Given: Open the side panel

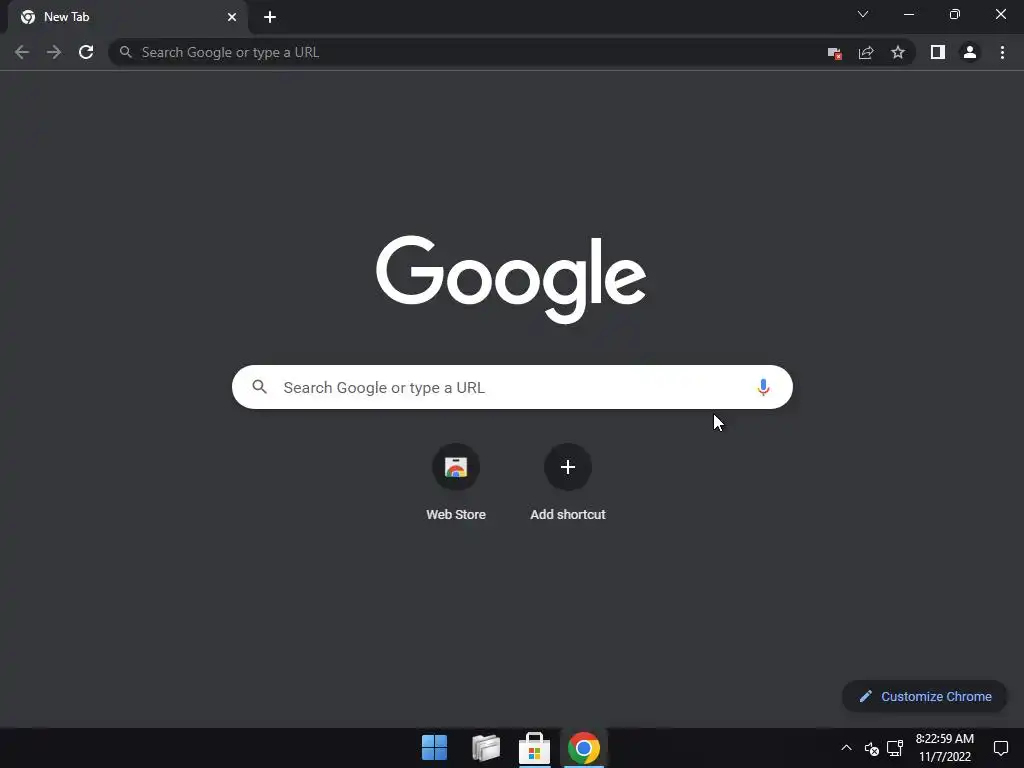Looking at the screenshot, I should click(938, 52).
